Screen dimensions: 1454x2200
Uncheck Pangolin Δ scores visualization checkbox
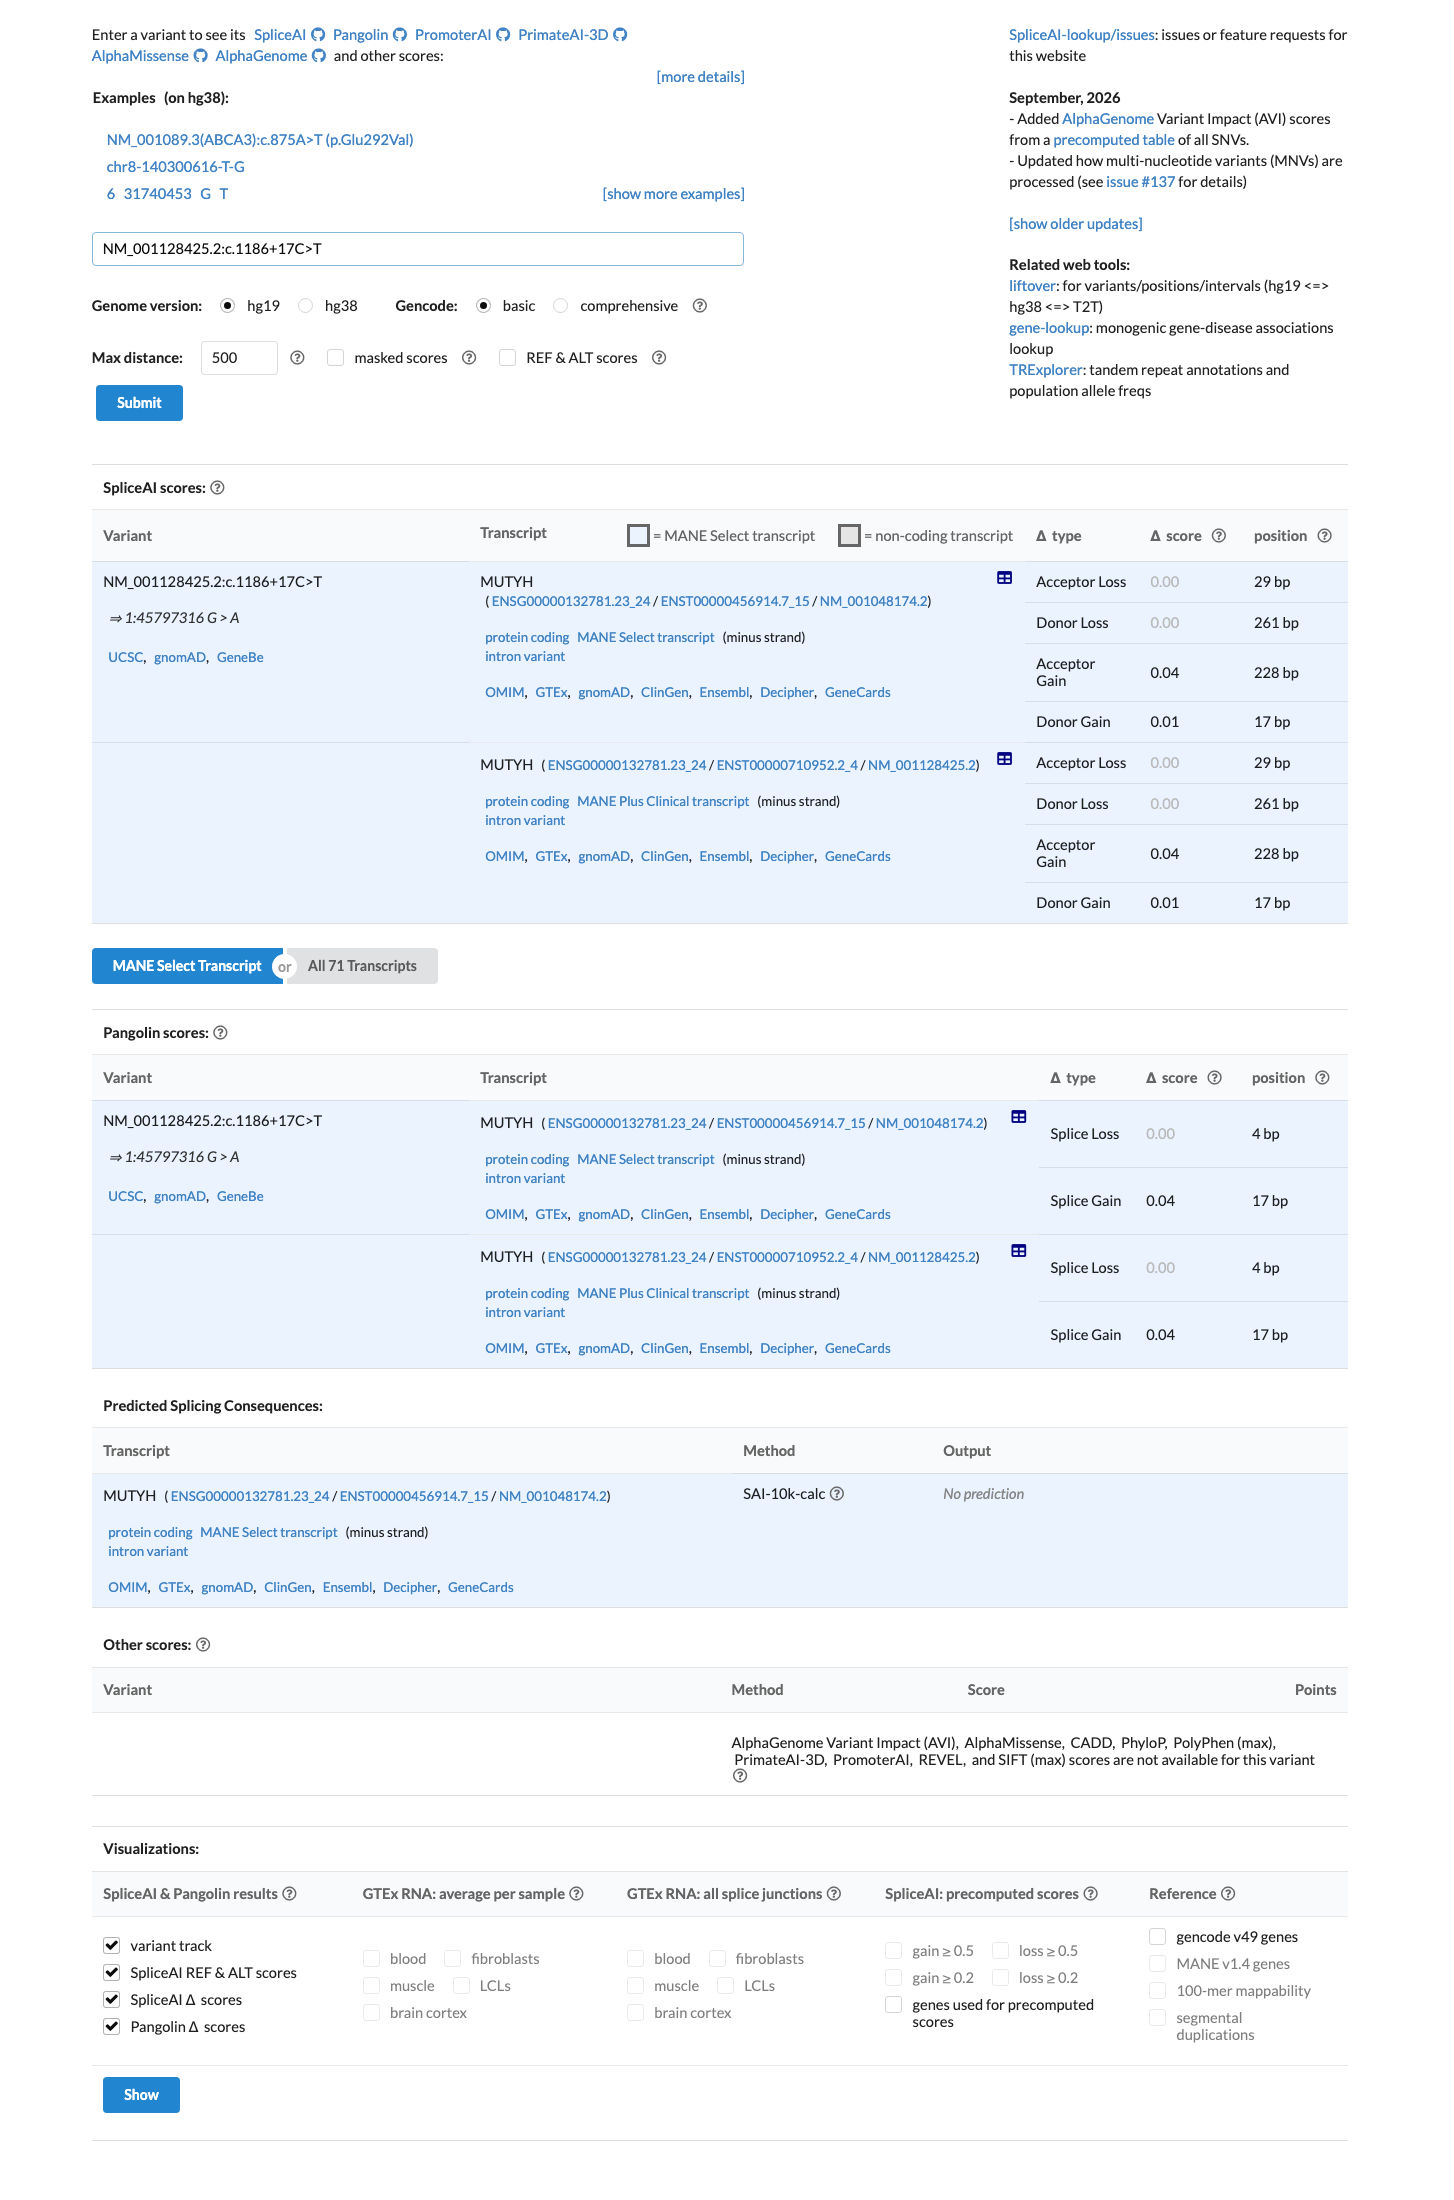click(x=112, y=2027)
